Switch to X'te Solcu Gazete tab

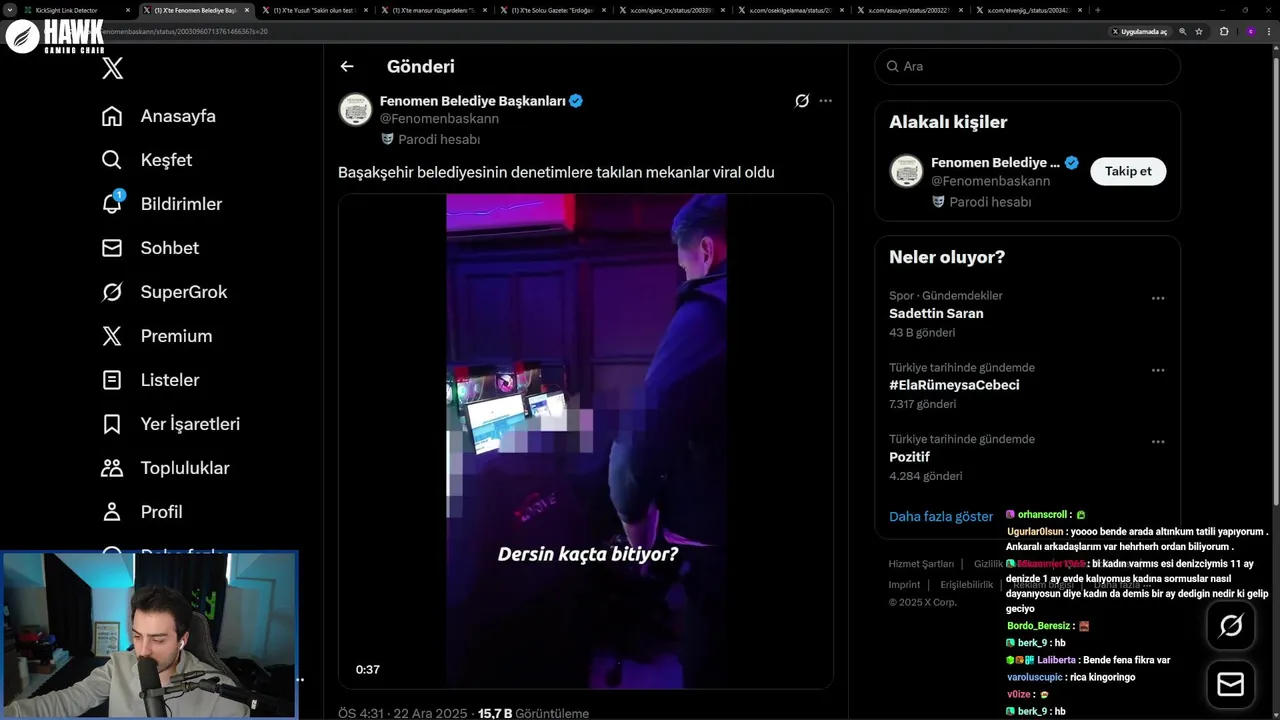552,10
